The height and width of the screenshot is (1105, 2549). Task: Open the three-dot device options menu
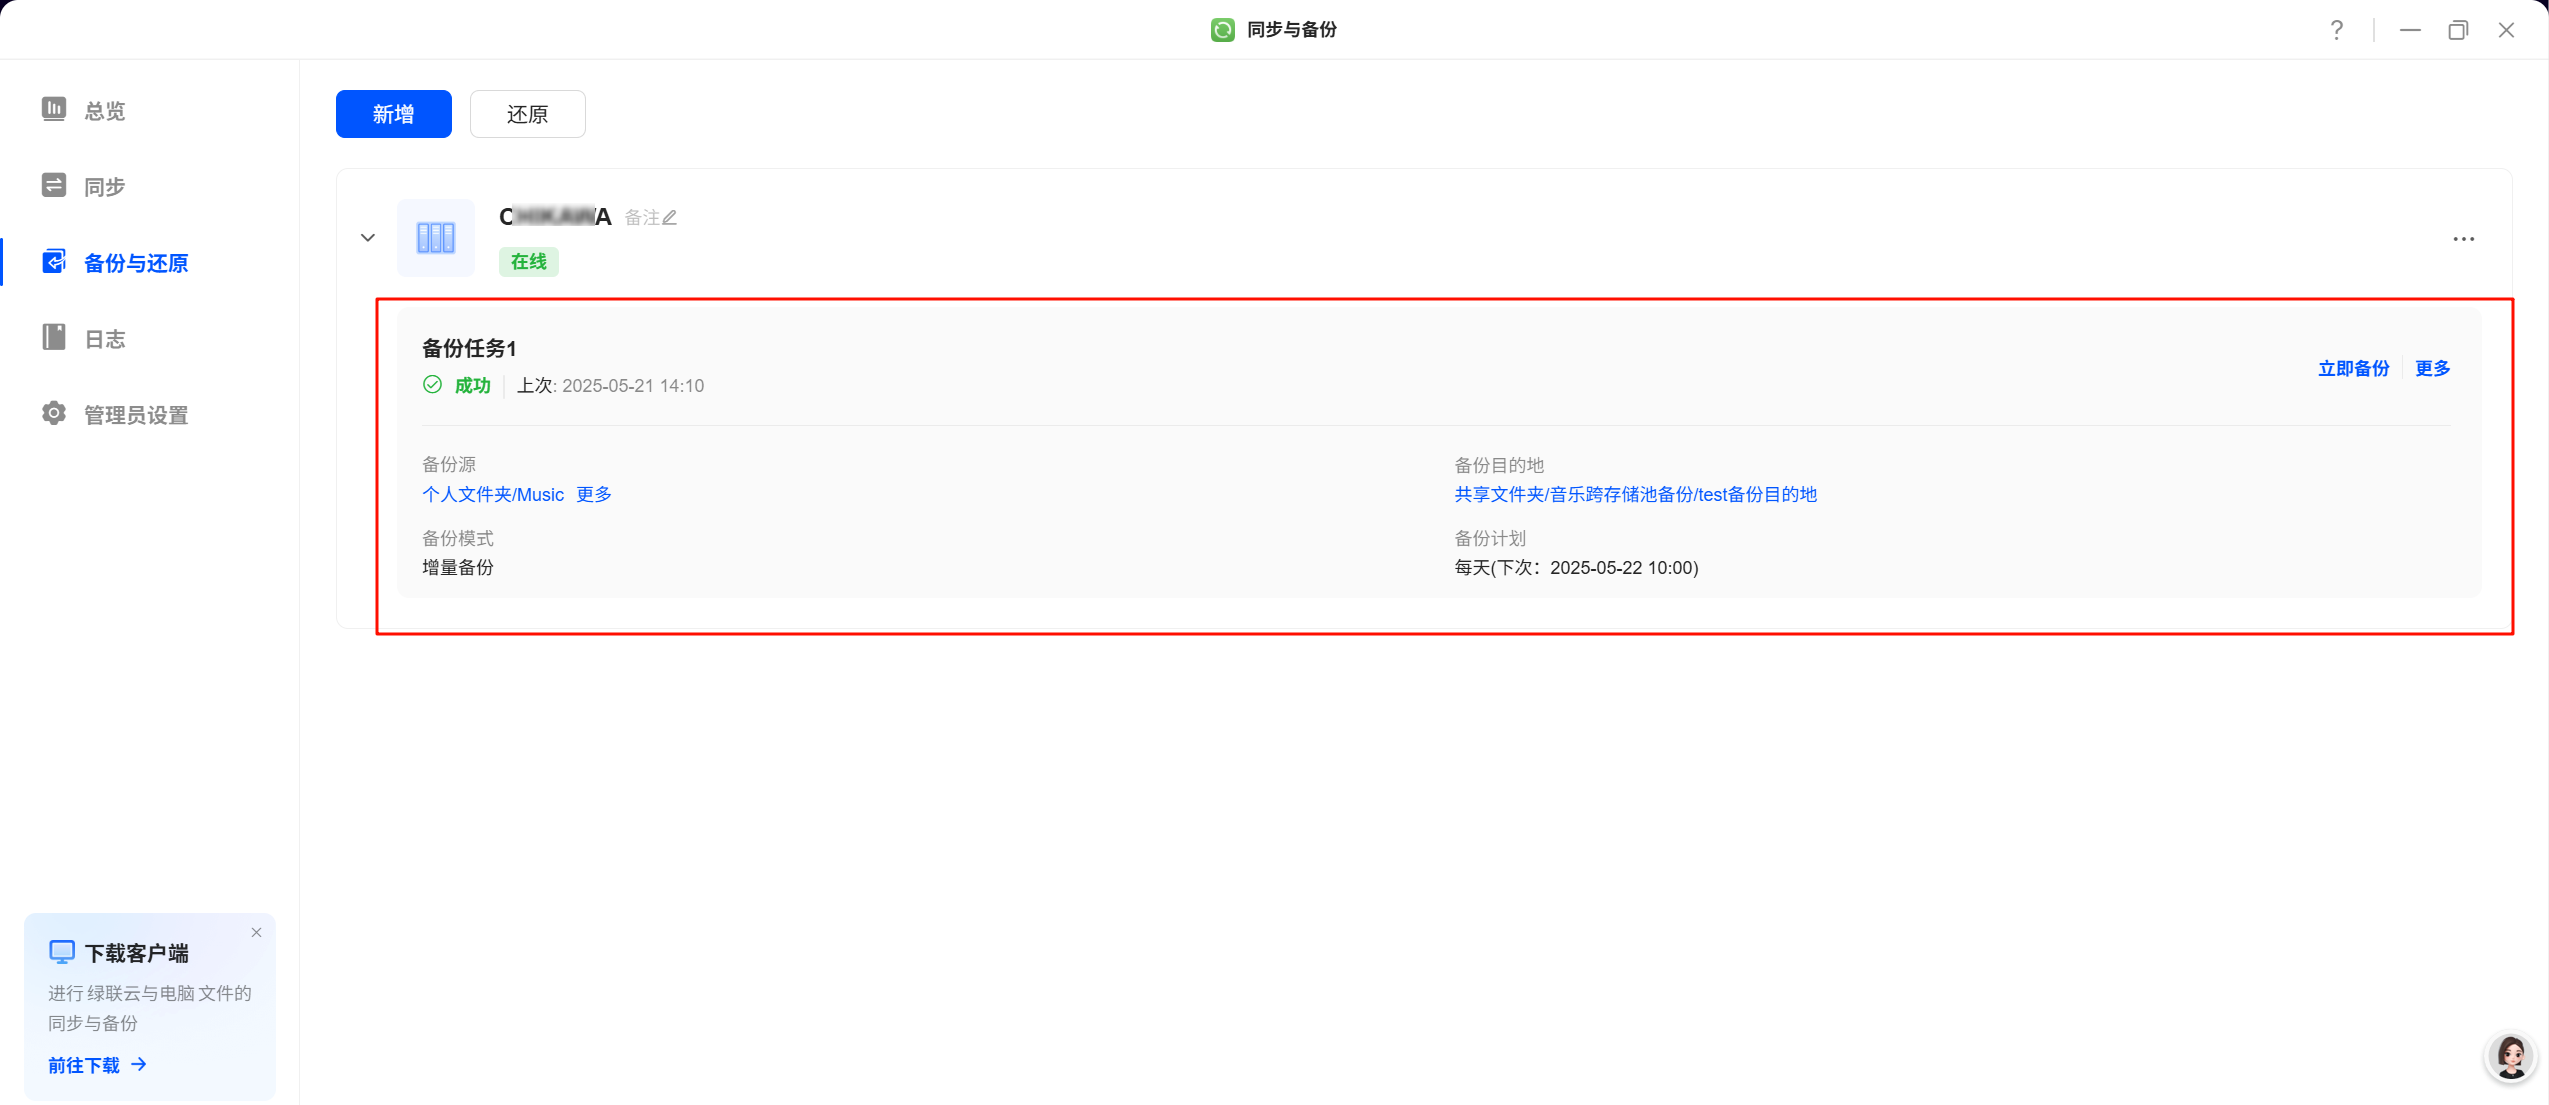(2463, 239)
